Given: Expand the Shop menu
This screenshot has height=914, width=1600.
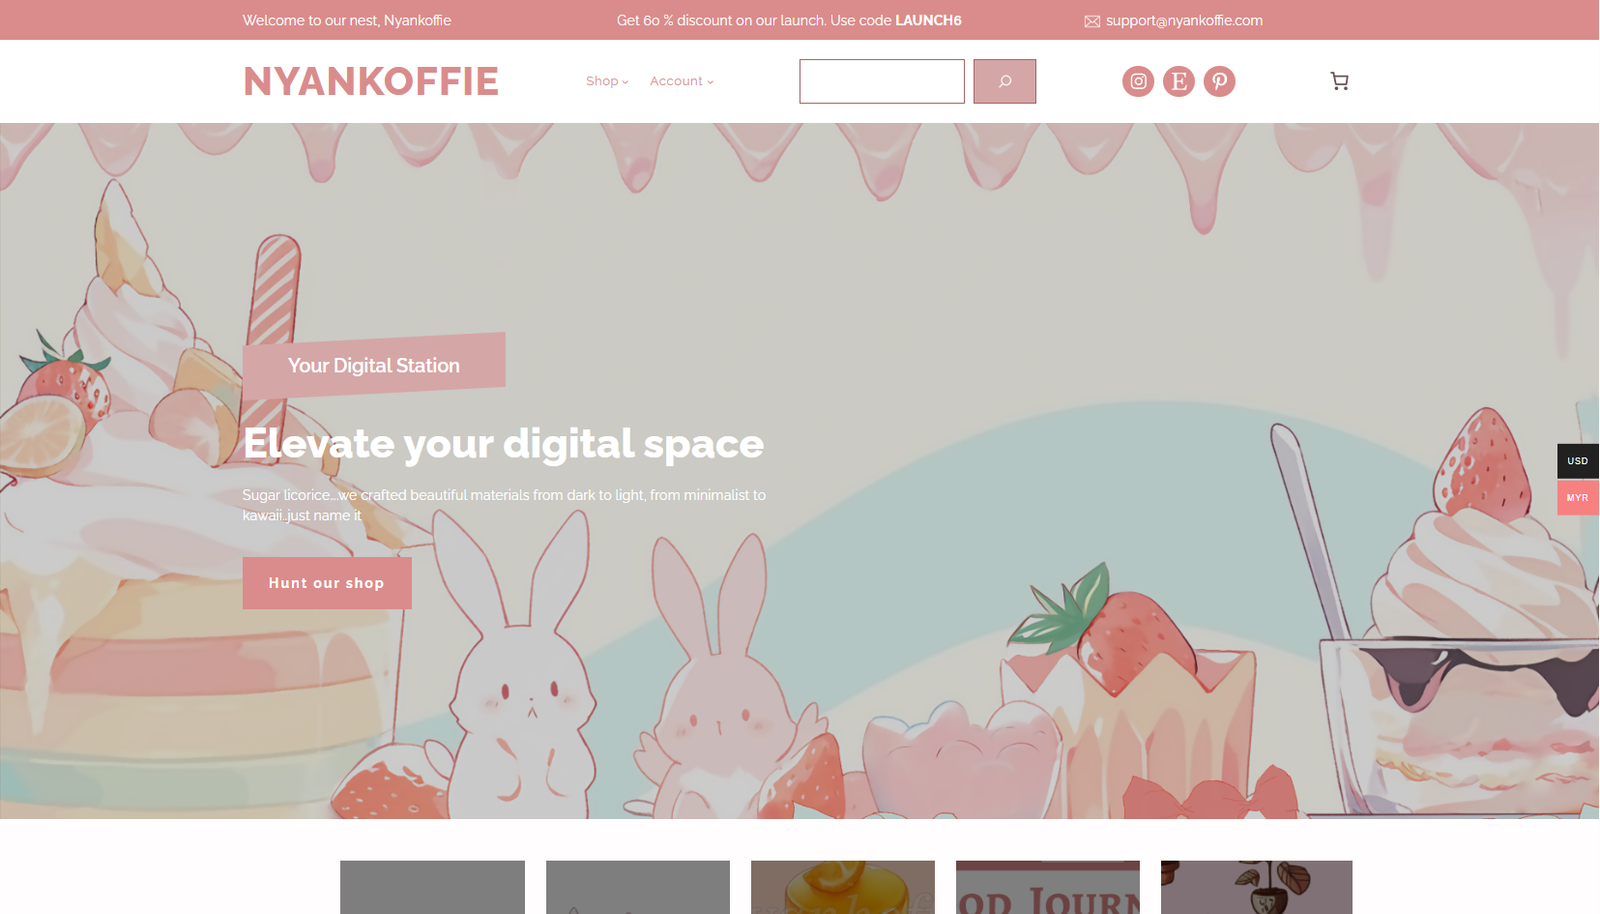Looking at the screenshot, I should pyautogui.click(x=607, y=81).
